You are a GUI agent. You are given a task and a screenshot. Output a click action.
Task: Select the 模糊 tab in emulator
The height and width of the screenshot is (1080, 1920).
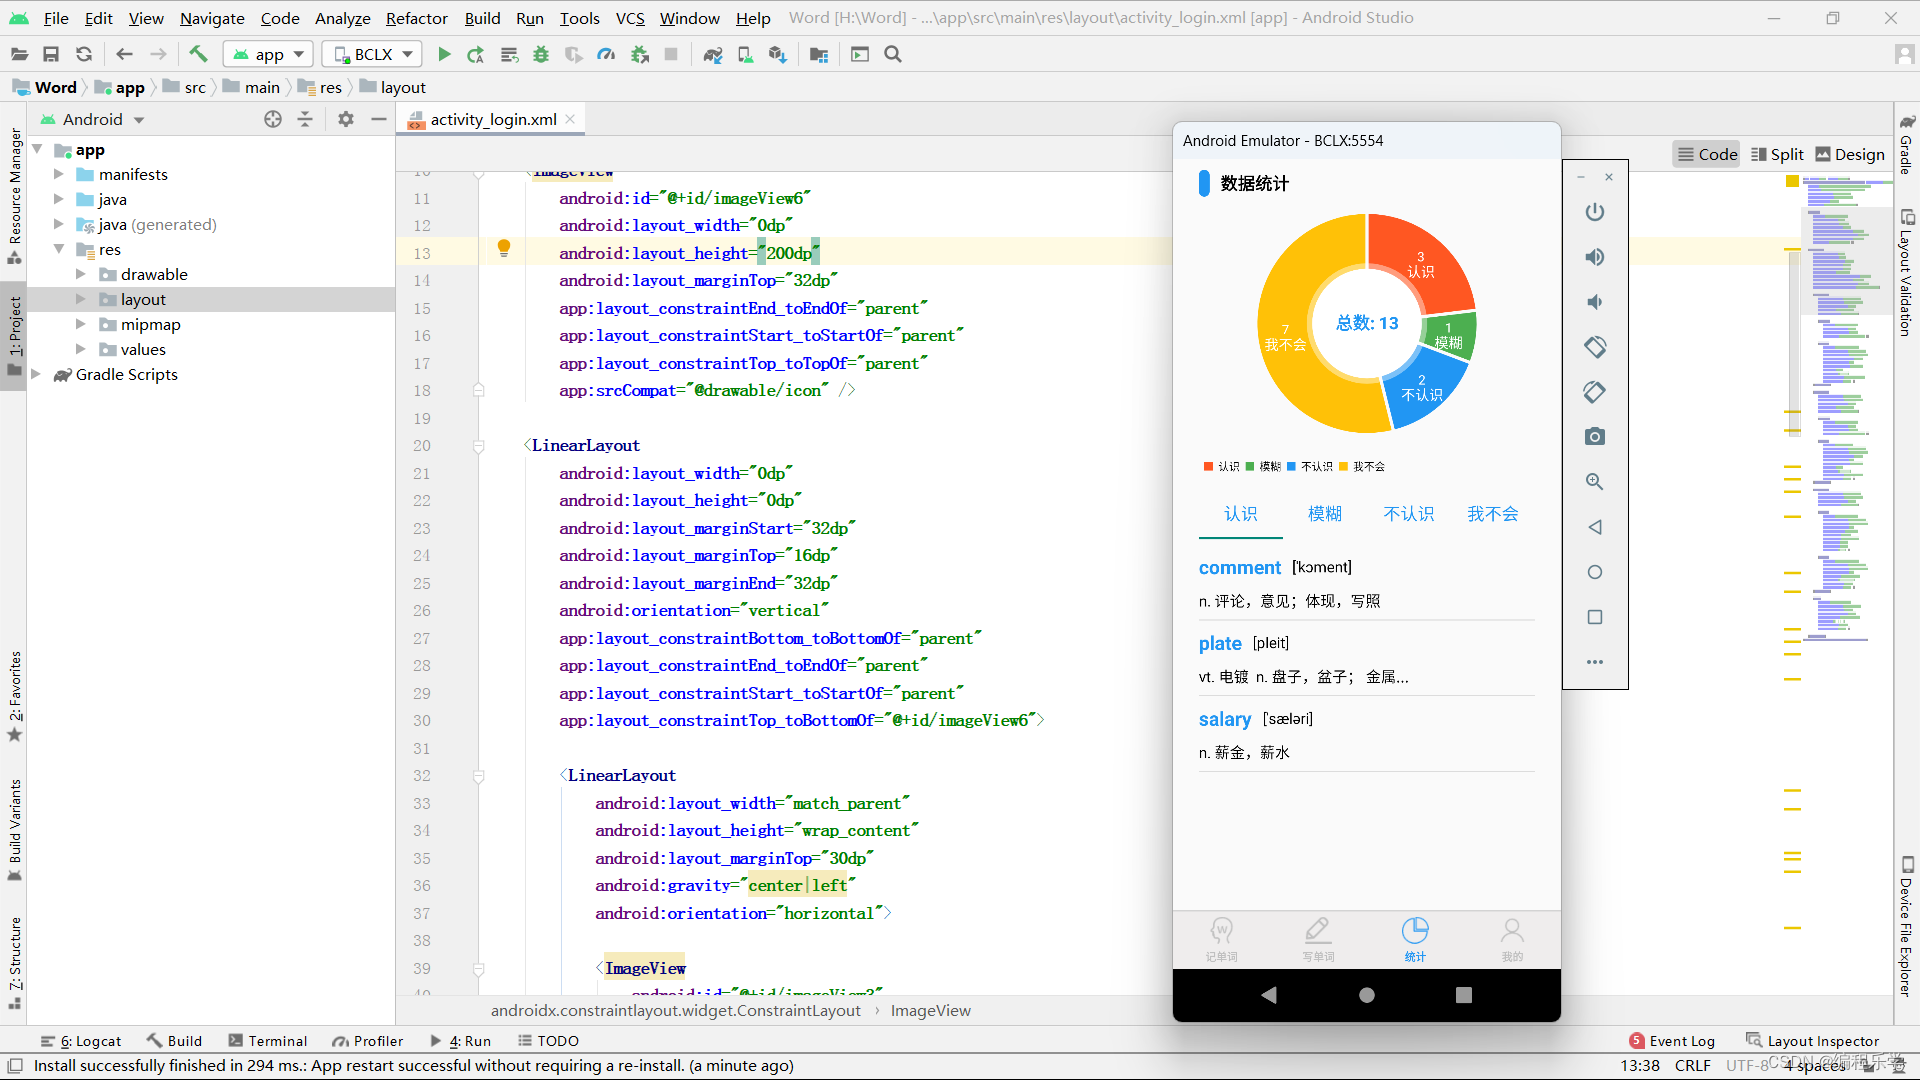(1324, 514)
